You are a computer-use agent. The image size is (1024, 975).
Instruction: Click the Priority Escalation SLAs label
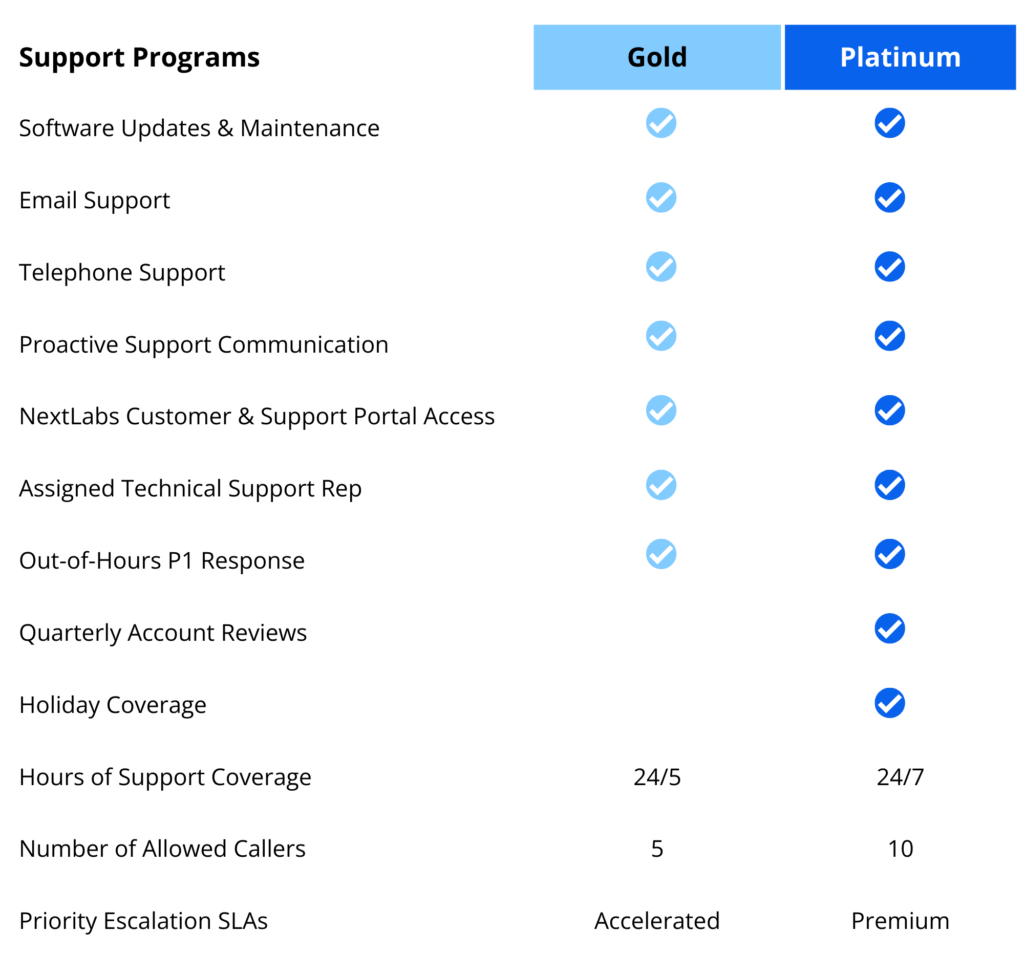coord(143,921)
